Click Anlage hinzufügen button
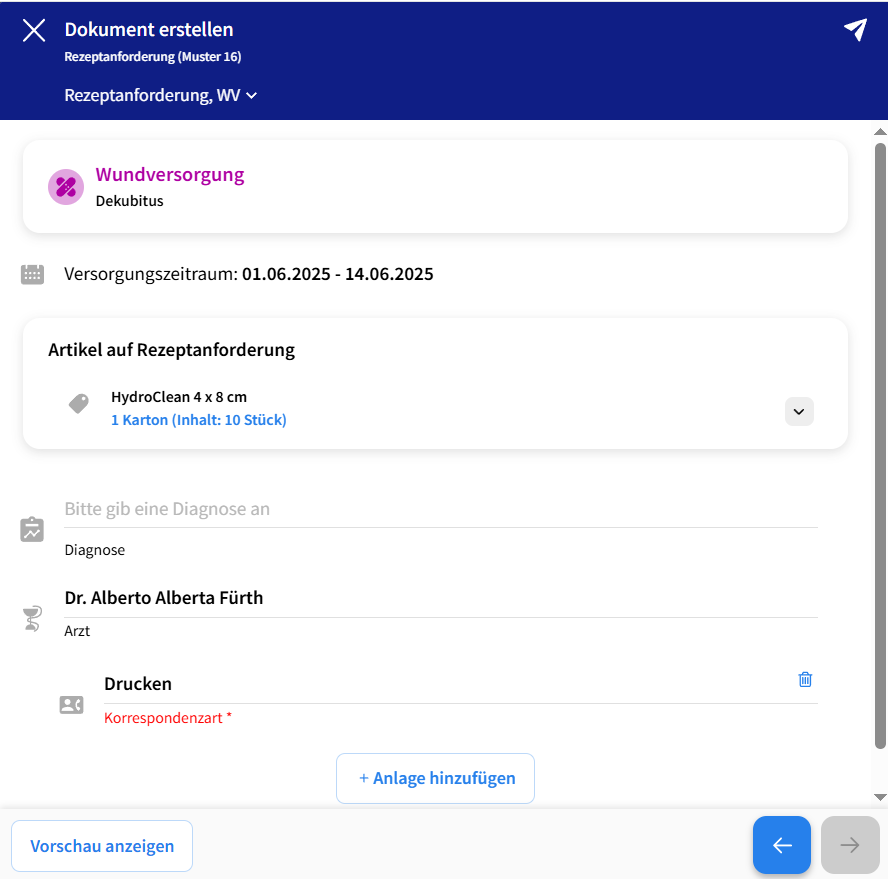The height and width of the screenshot is (879, 888). [x=435, y=778]
